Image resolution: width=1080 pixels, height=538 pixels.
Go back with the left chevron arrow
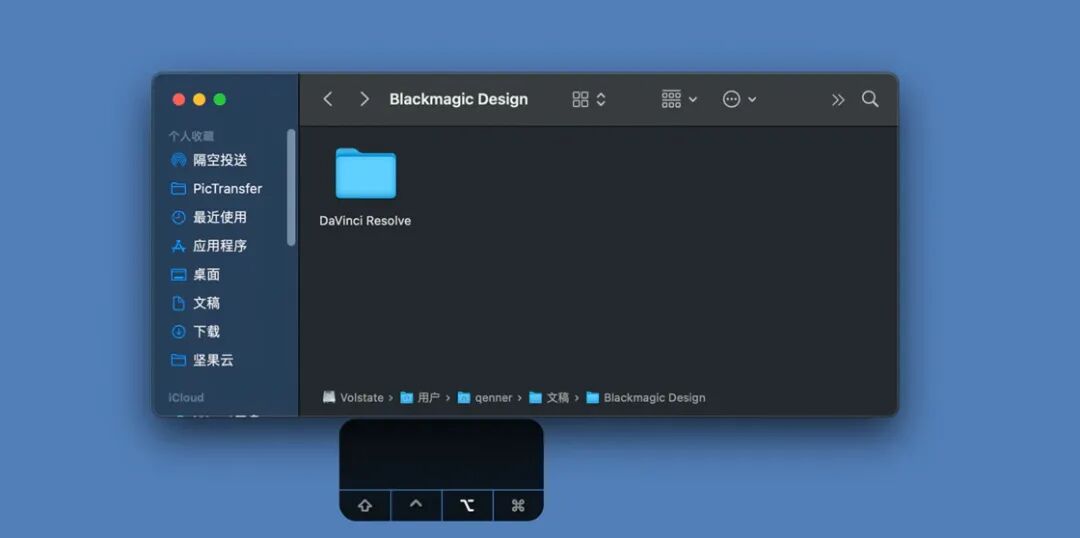(x=328, y=99)
